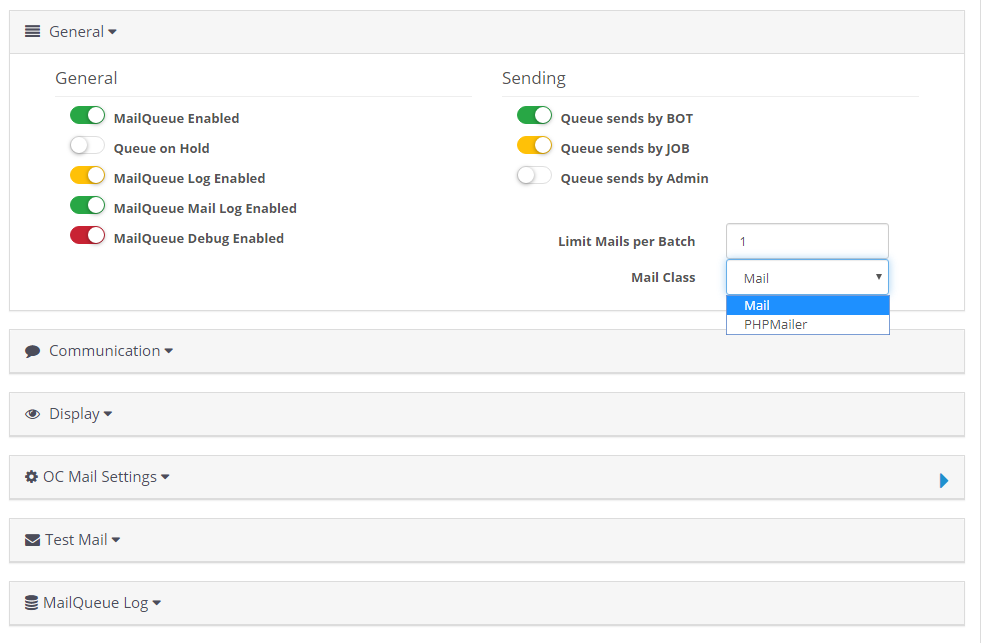Click the eye icon next to Display

click(33, 414)
